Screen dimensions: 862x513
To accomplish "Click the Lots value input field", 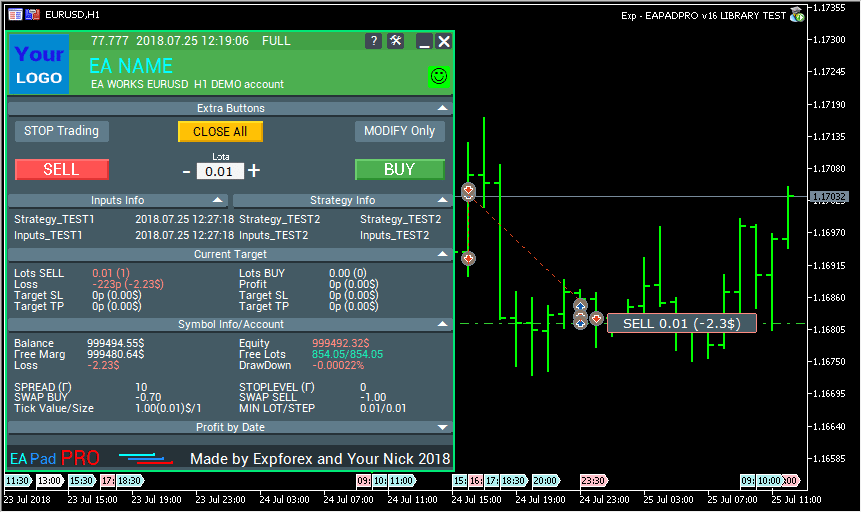I will (219, 172).
